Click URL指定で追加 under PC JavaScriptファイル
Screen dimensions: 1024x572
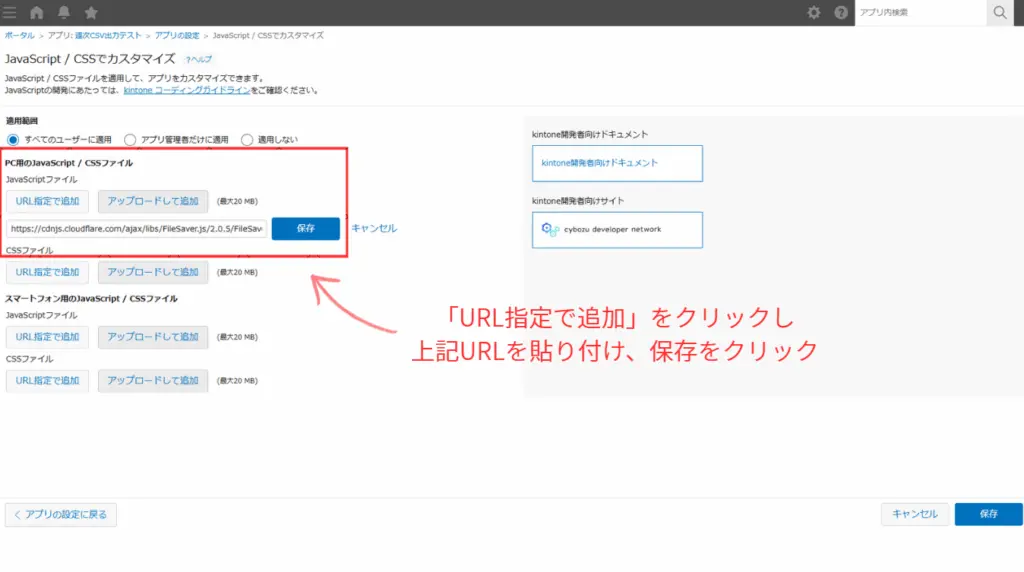point(47,201)
